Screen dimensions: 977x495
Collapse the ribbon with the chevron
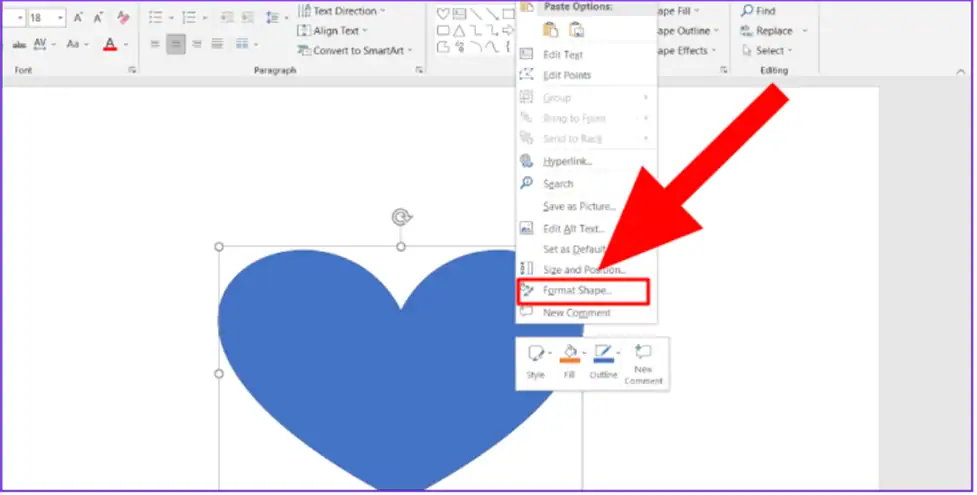(x=960, y=72)
